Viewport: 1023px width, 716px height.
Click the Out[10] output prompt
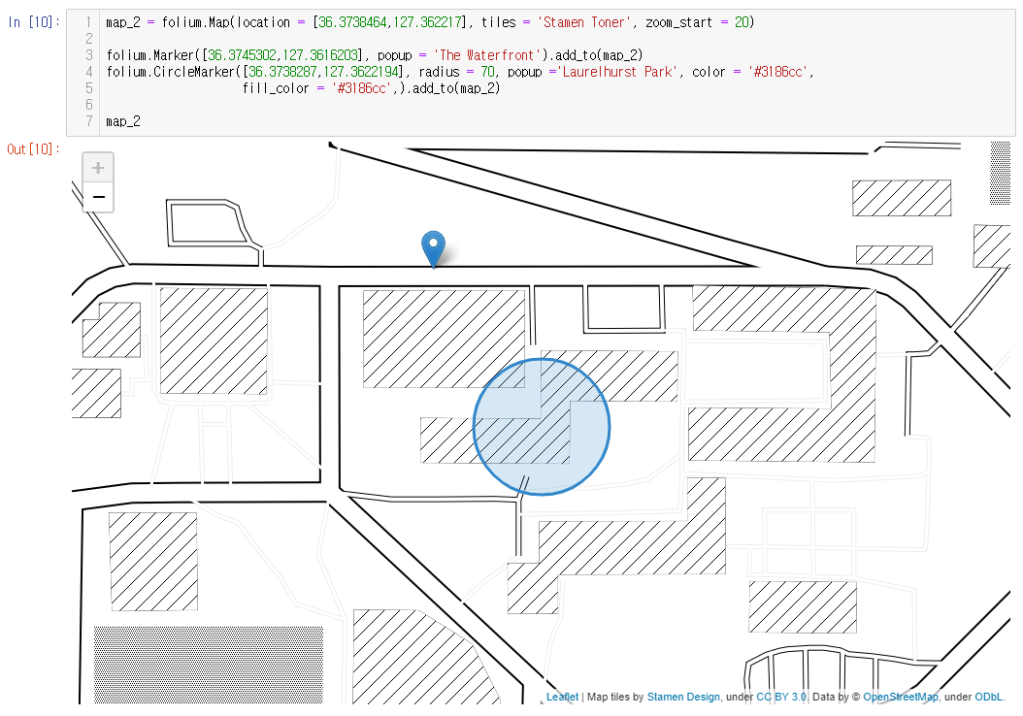tap(33, 149)
